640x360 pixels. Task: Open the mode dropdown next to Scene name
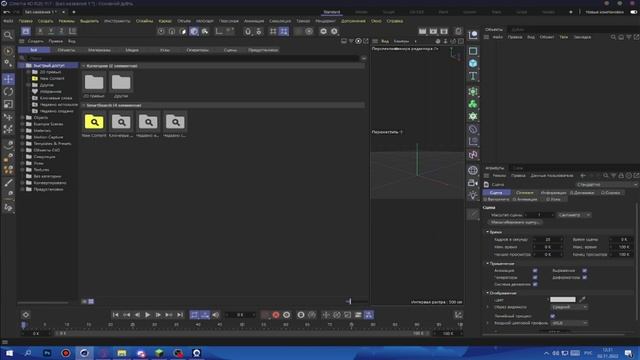(607, 184)
